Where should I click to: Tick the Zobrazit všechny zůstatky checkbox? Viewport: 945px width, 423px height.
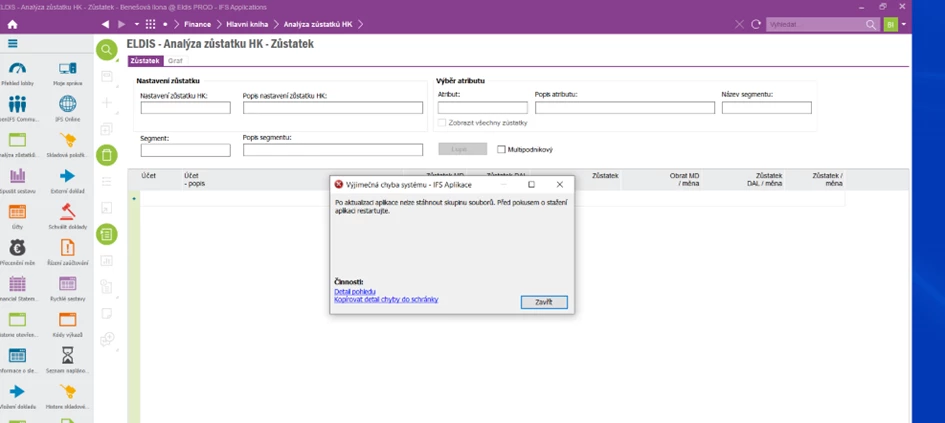[442, 123]
